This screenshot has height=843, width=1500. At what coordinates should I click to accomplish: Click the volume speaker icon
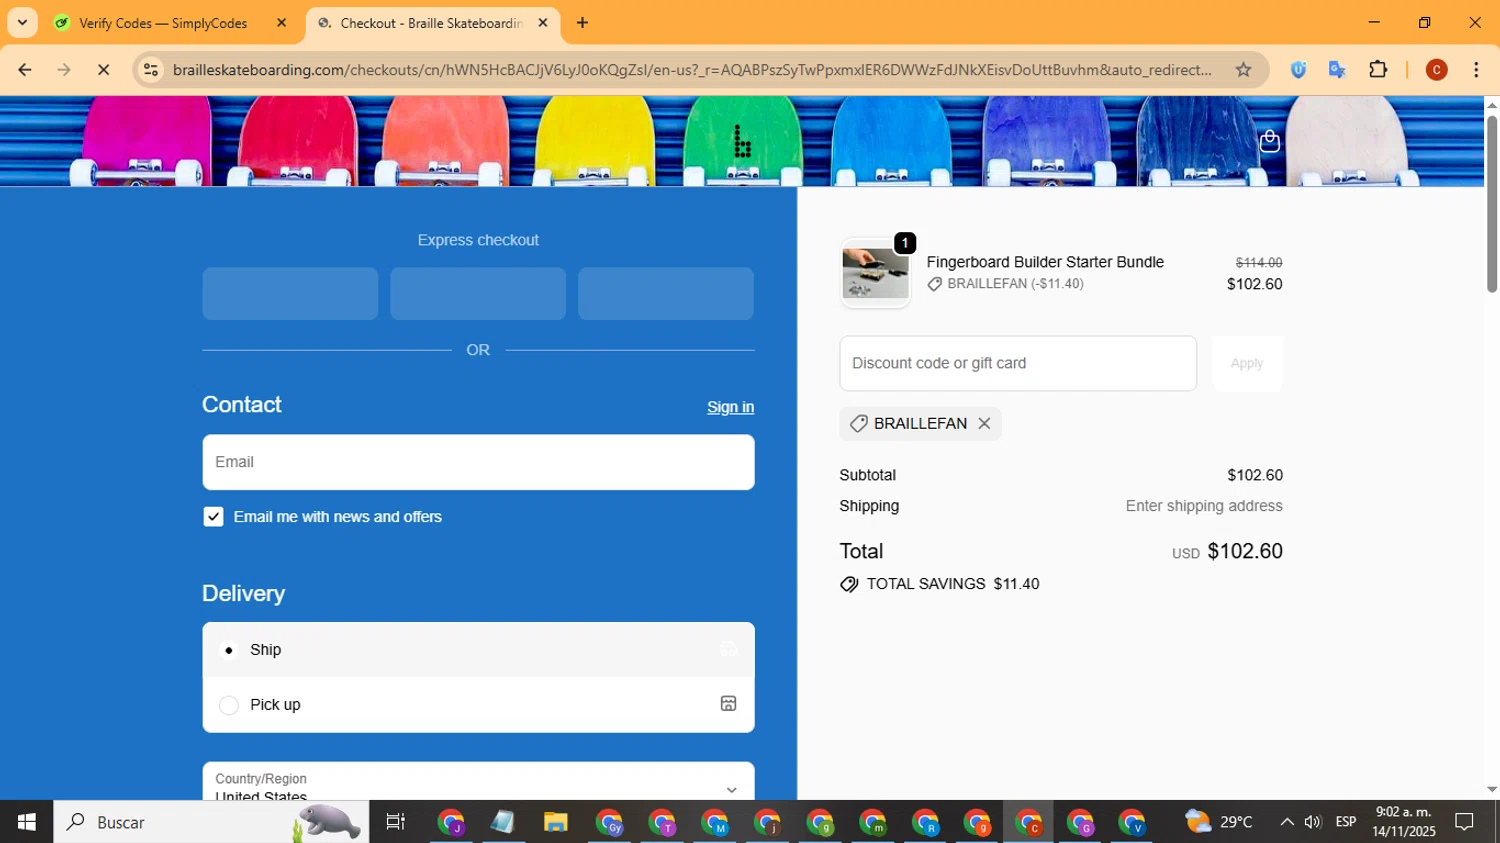(x=1313, y=822)
